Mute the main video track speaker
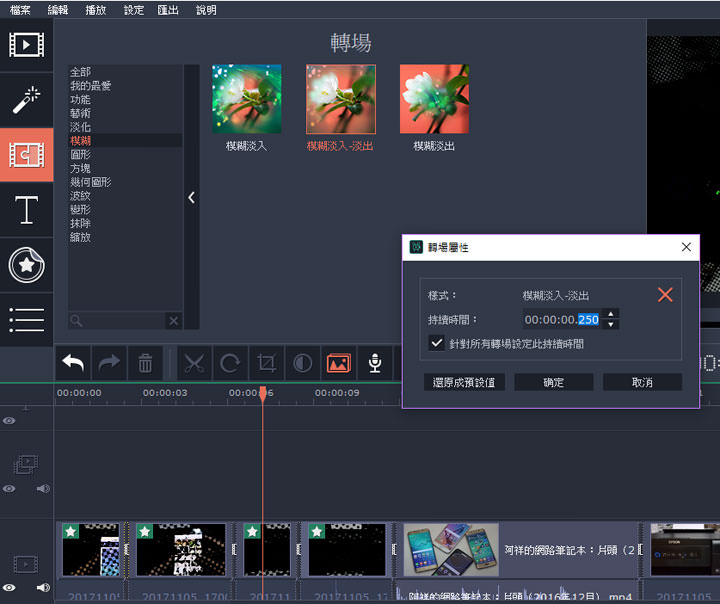Screen dimensions: 720x604 click(43, 587)
